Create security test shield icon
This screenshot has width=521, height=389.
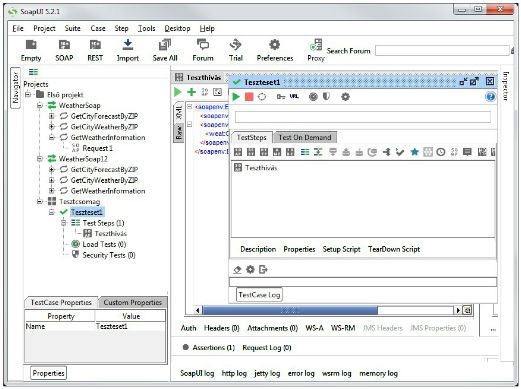326,97
